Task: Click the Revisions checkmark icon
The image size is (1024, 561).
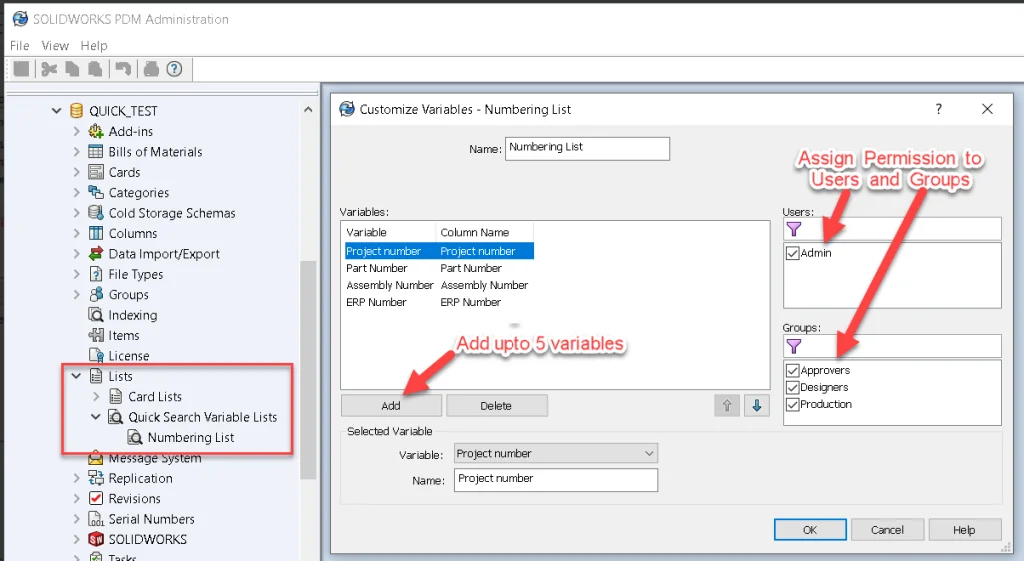Action: pyautogui.click(x=95, y=498)
